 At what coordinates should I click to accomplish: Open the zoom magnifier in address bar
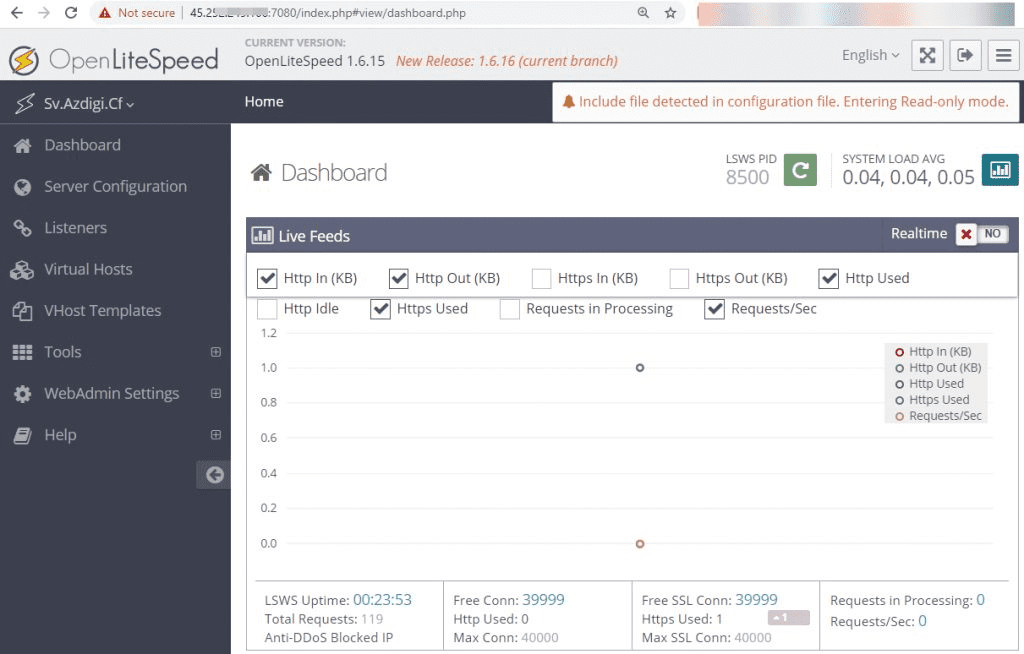(643, 12)
